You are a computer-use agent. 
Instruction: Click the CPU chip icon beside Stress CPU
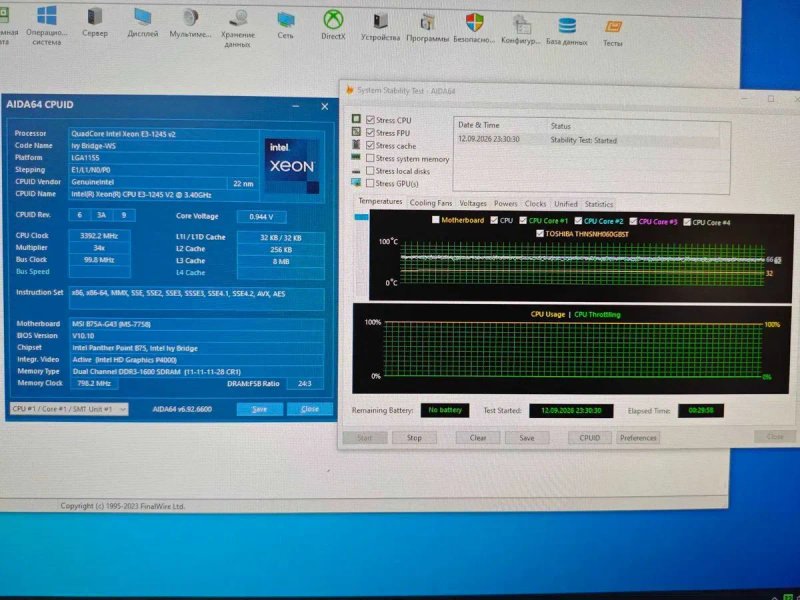(356, 119)
